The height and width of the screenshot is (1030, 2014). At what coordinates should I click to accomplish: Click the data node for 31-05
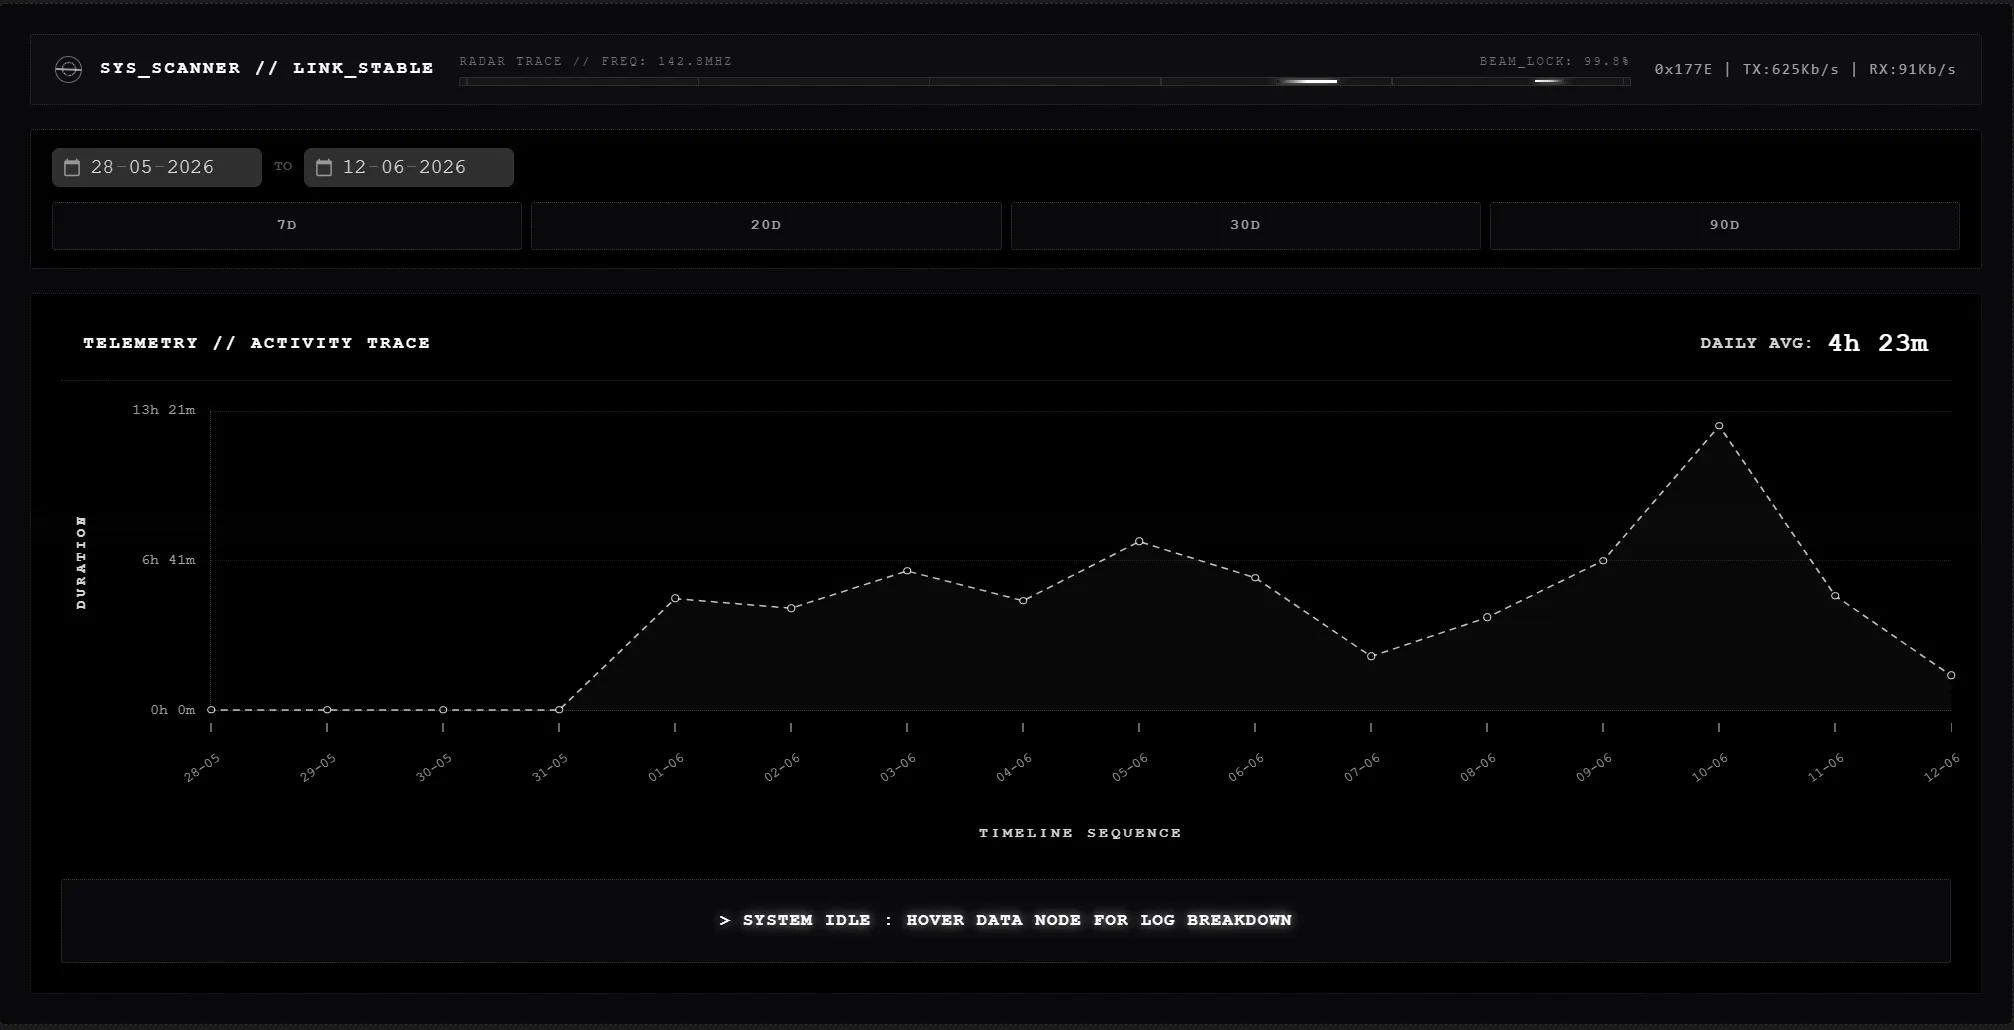pyautogui.click(x=559, y=710)
